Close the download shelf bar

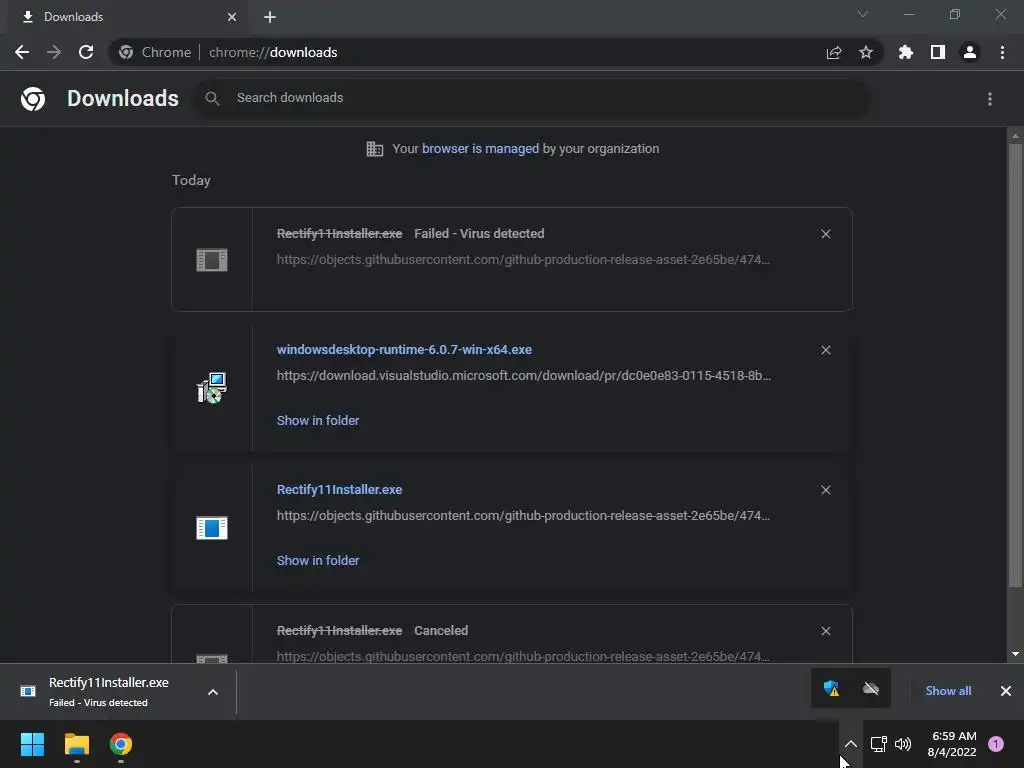coord(1006,691)
